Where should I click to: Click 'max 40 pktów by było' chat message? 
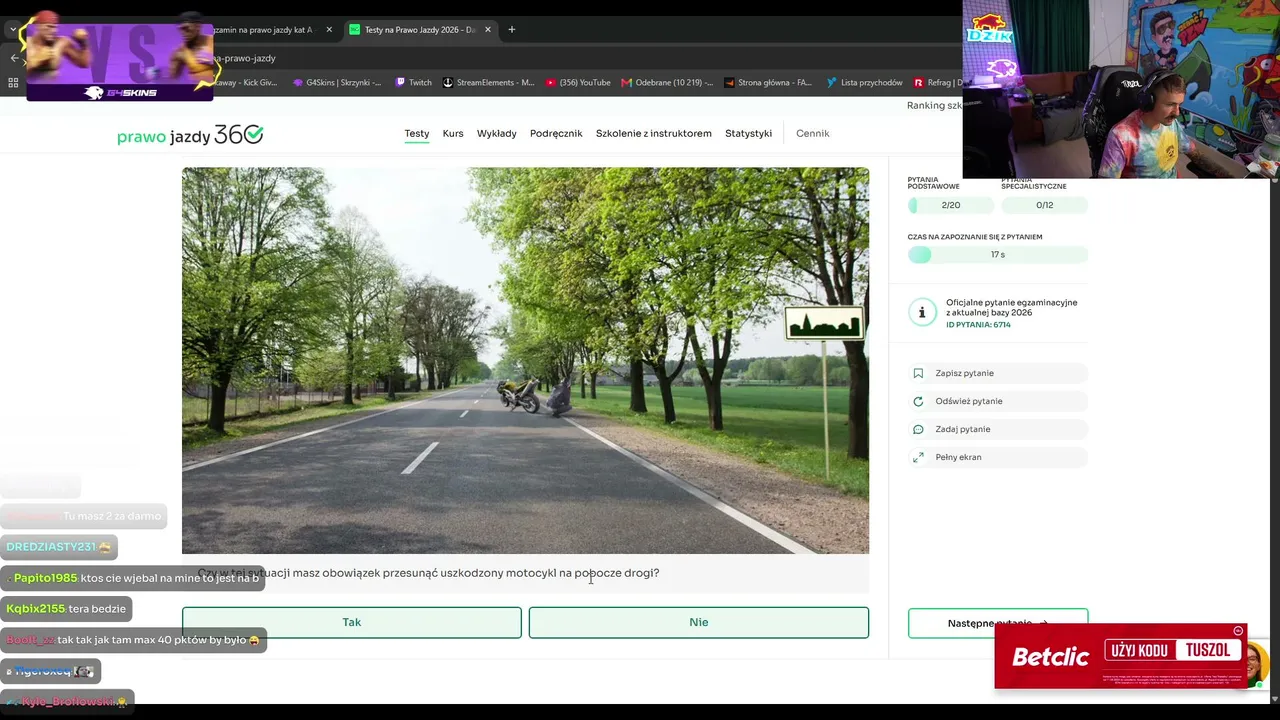pyautogui.click(x=133, y=640)
